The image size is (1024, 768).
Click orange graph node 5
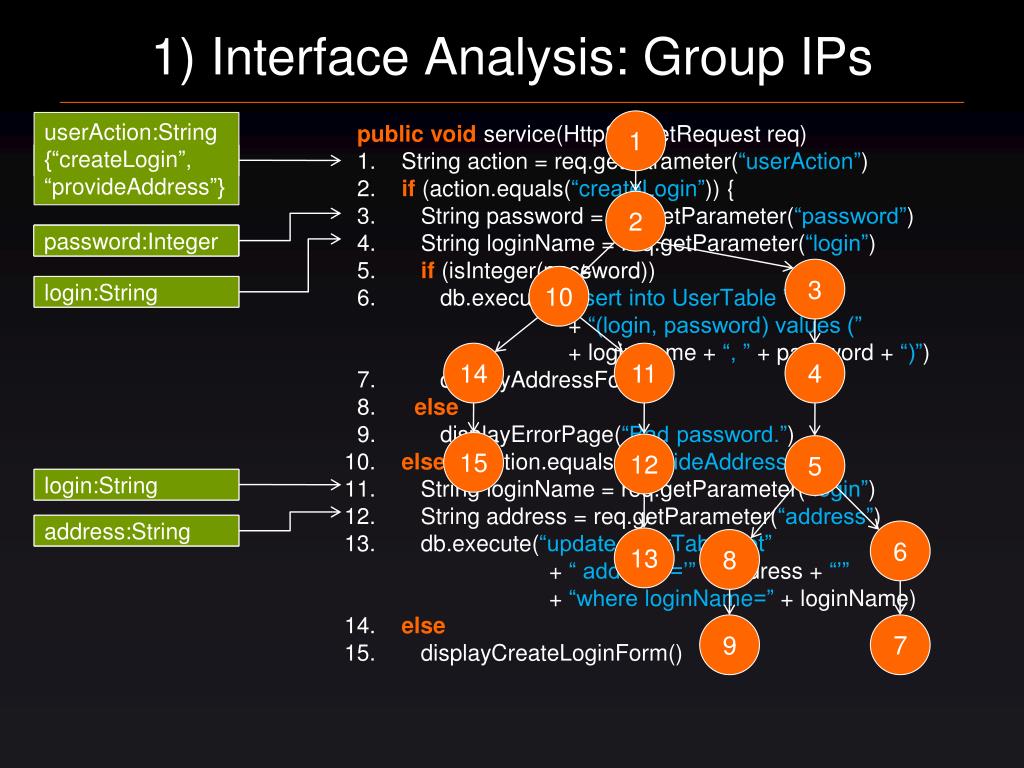pyautogui.click(x=814, y=466)
